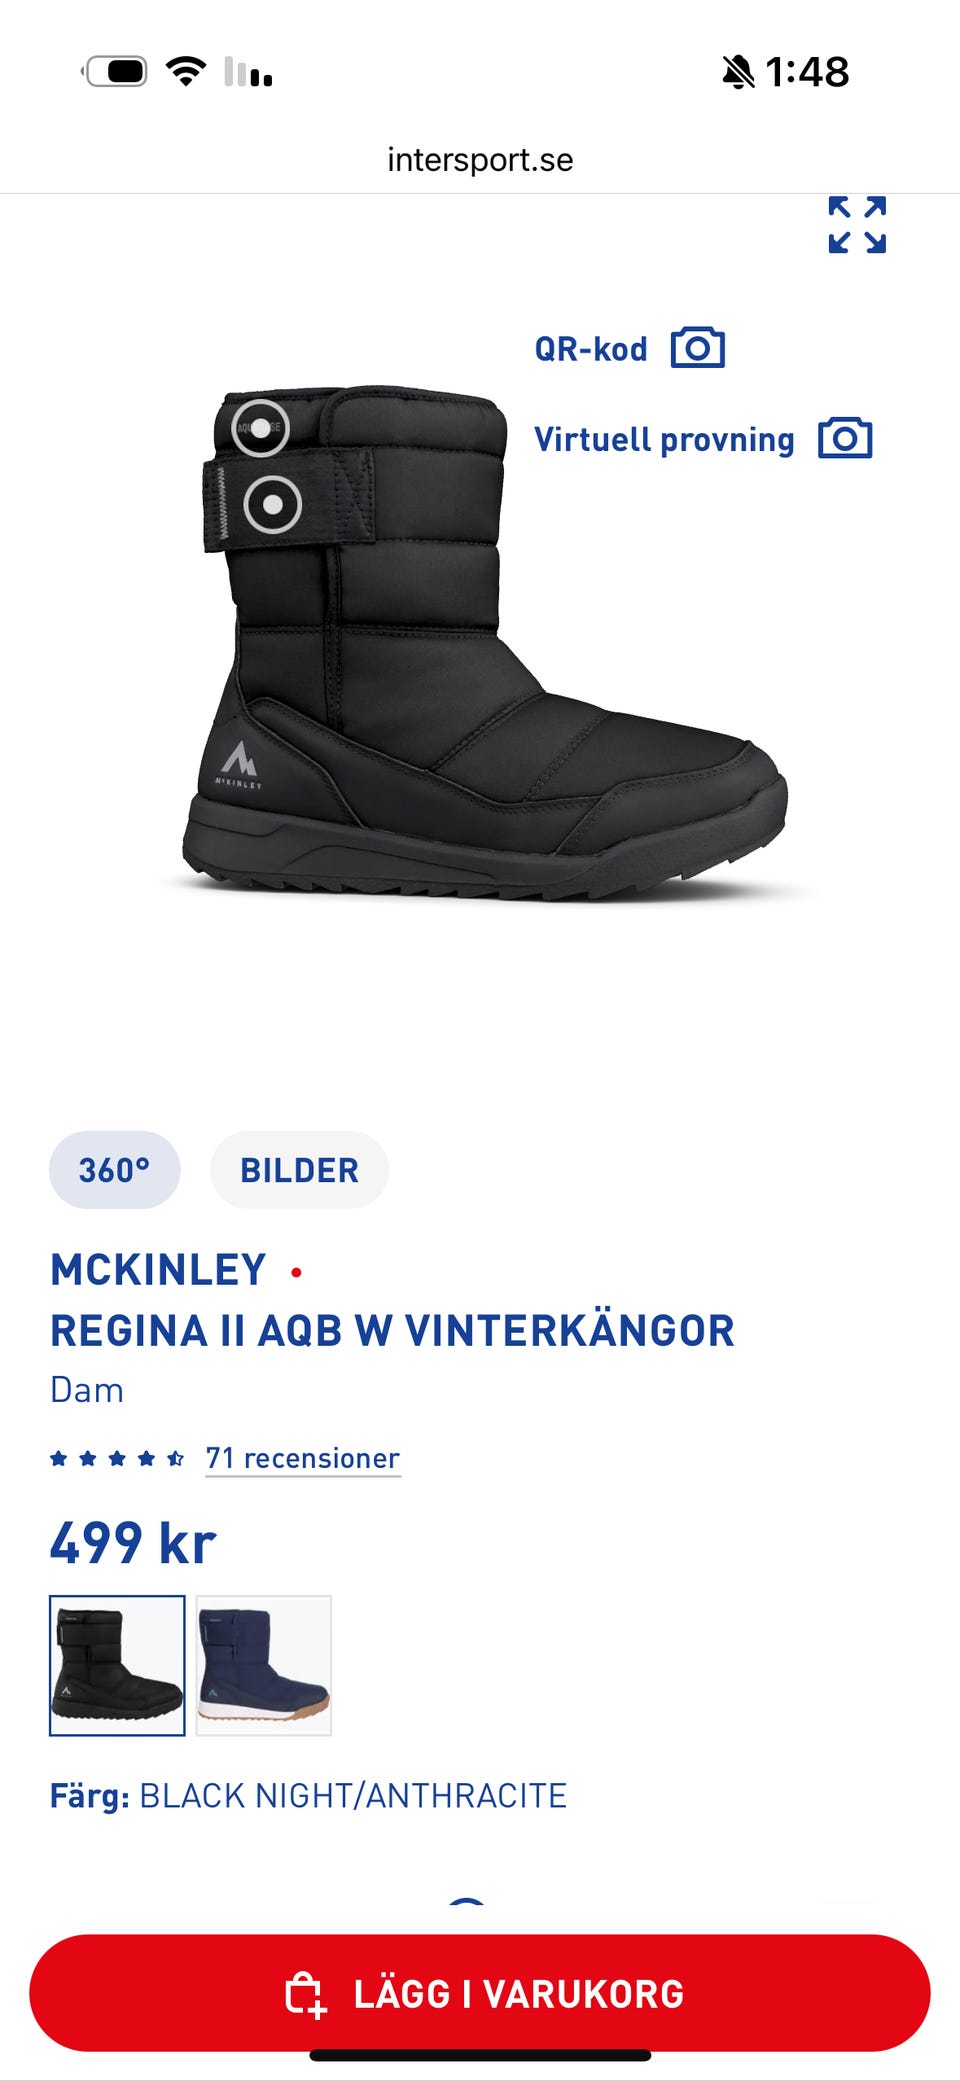
Task: Select the navy blue boot color variant
Action: 264,1665
